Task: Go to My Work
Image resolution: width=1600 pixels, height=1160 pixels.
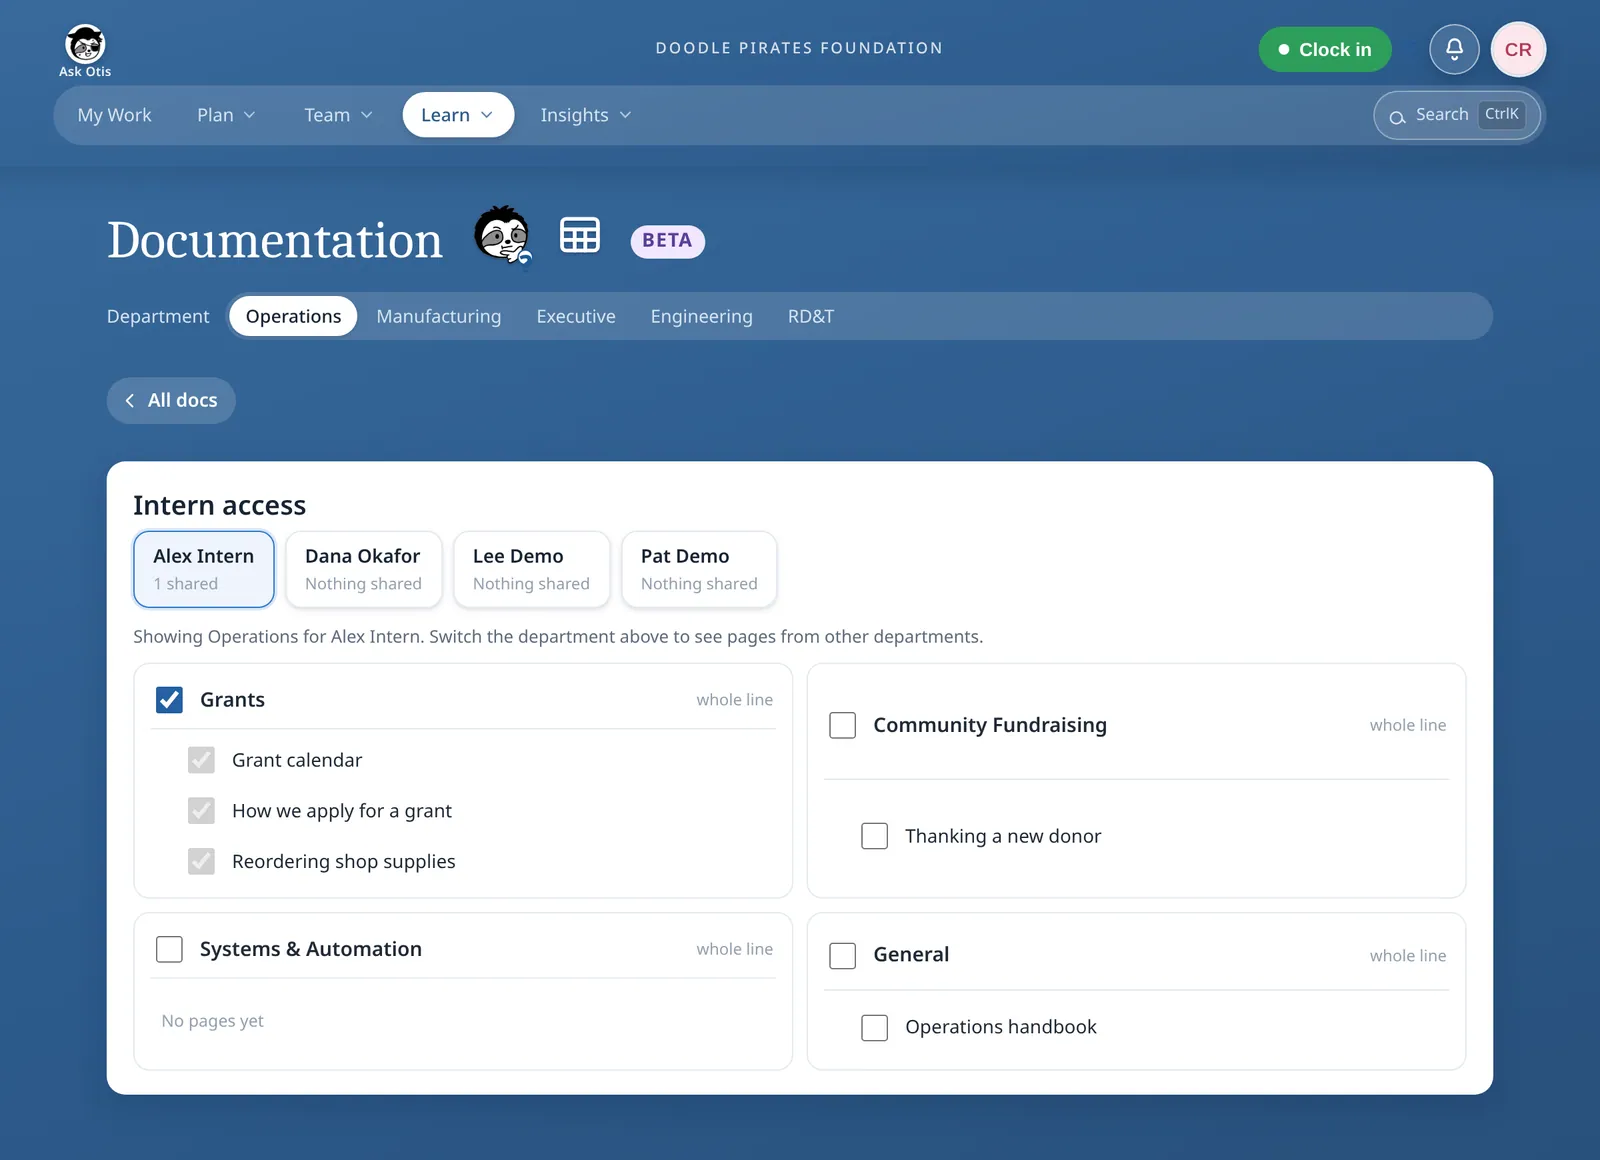Action: coord(115,115)
